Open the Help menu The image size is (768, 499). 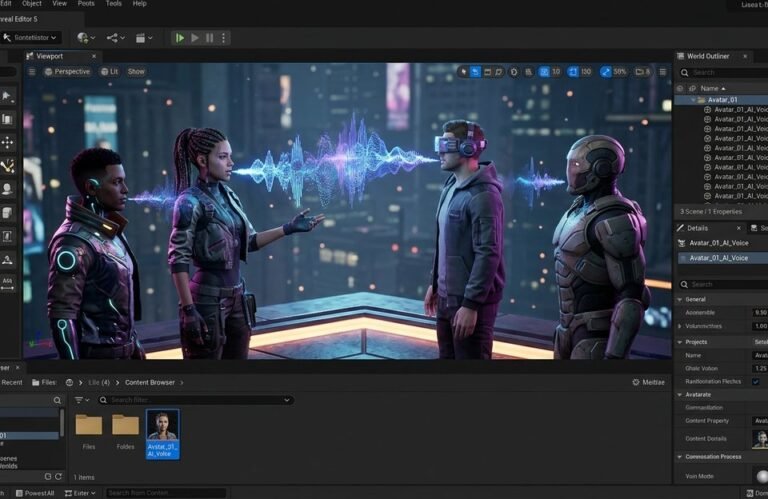pos(140,3)
